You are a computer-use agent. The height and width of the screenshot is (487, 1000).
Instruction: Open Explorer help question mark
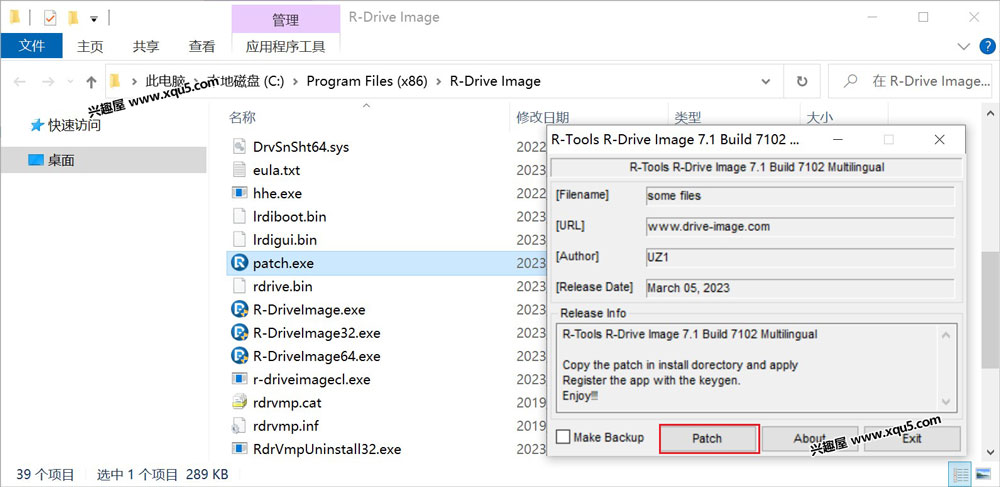coord(985,47)
